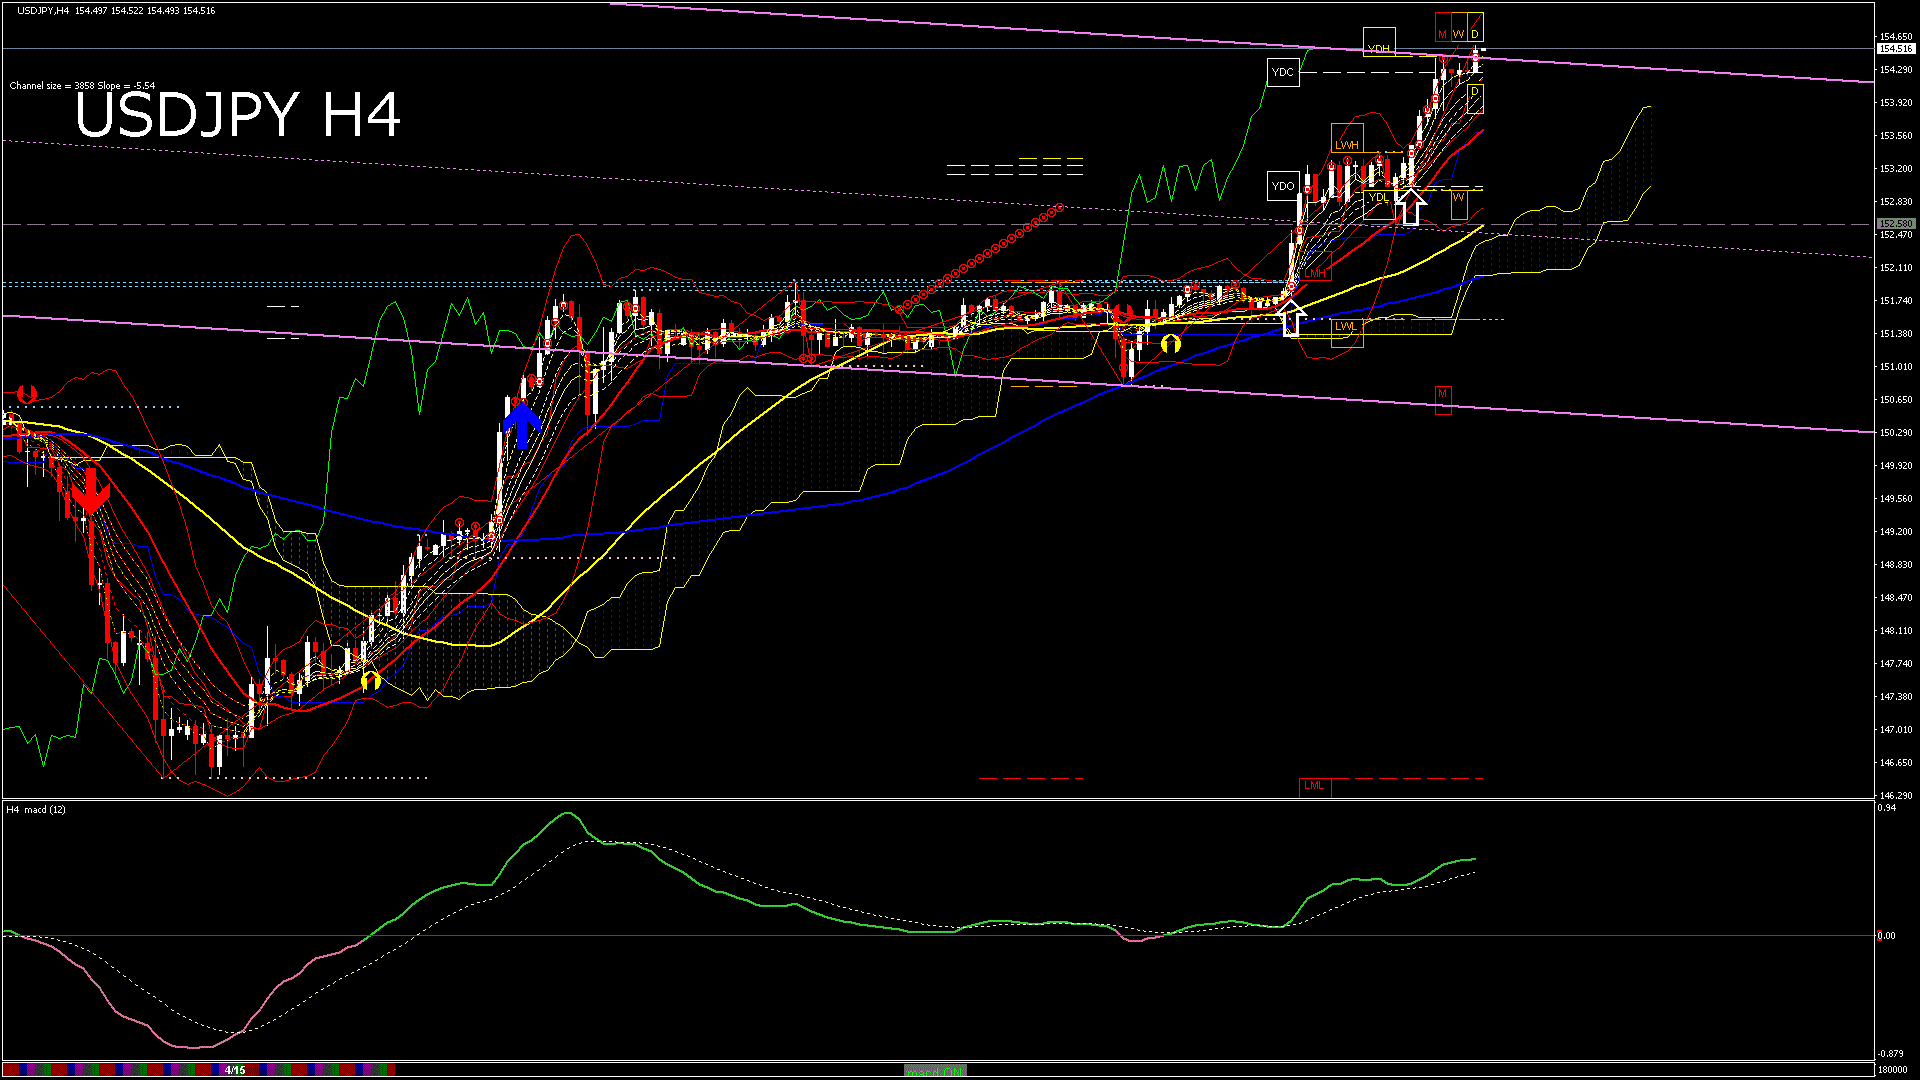Click white up arrow beside YDL label
This screenshot has height=1080, width=1920.
coord(1410,206)
